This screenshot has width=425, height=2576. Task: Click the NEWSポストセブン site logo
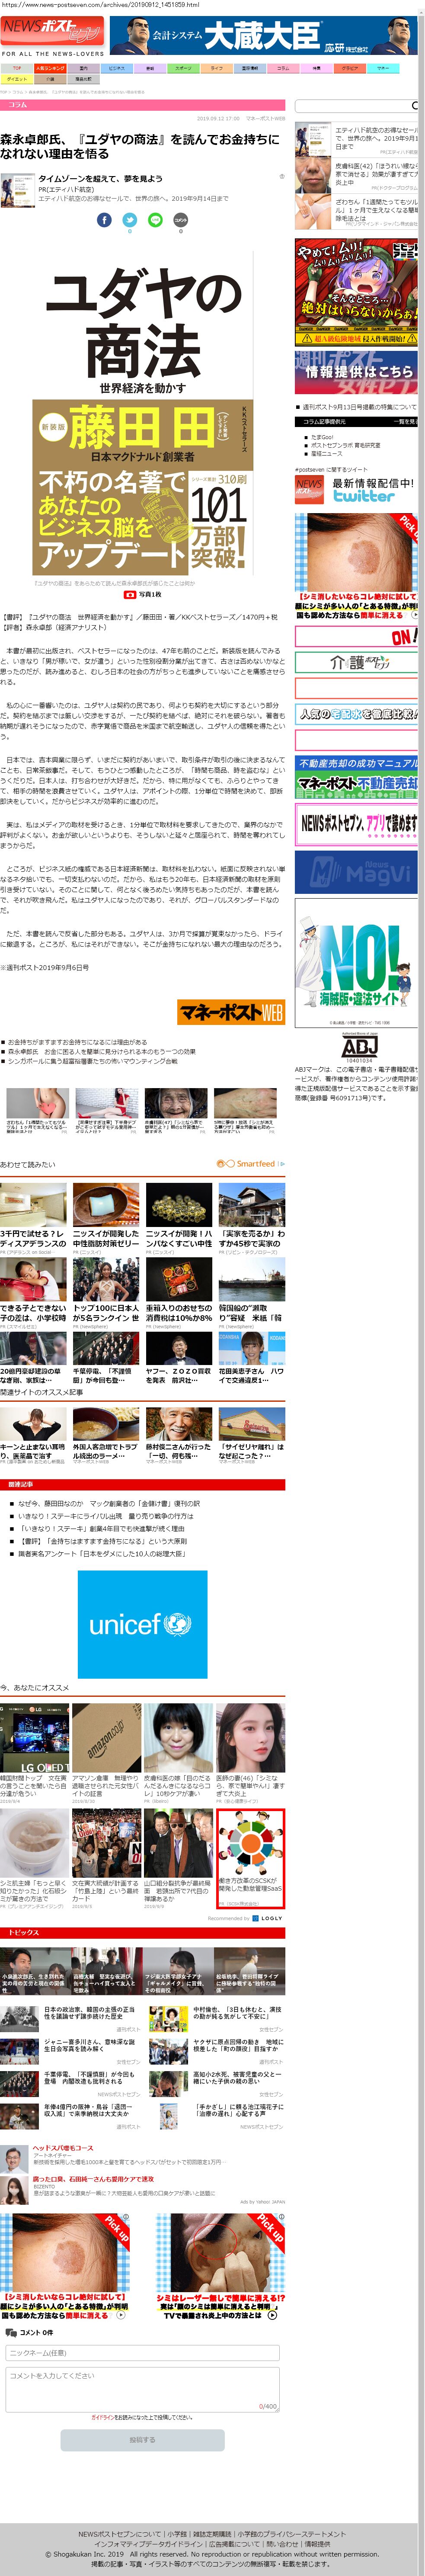pyautogui.click(x=52, y=32)
